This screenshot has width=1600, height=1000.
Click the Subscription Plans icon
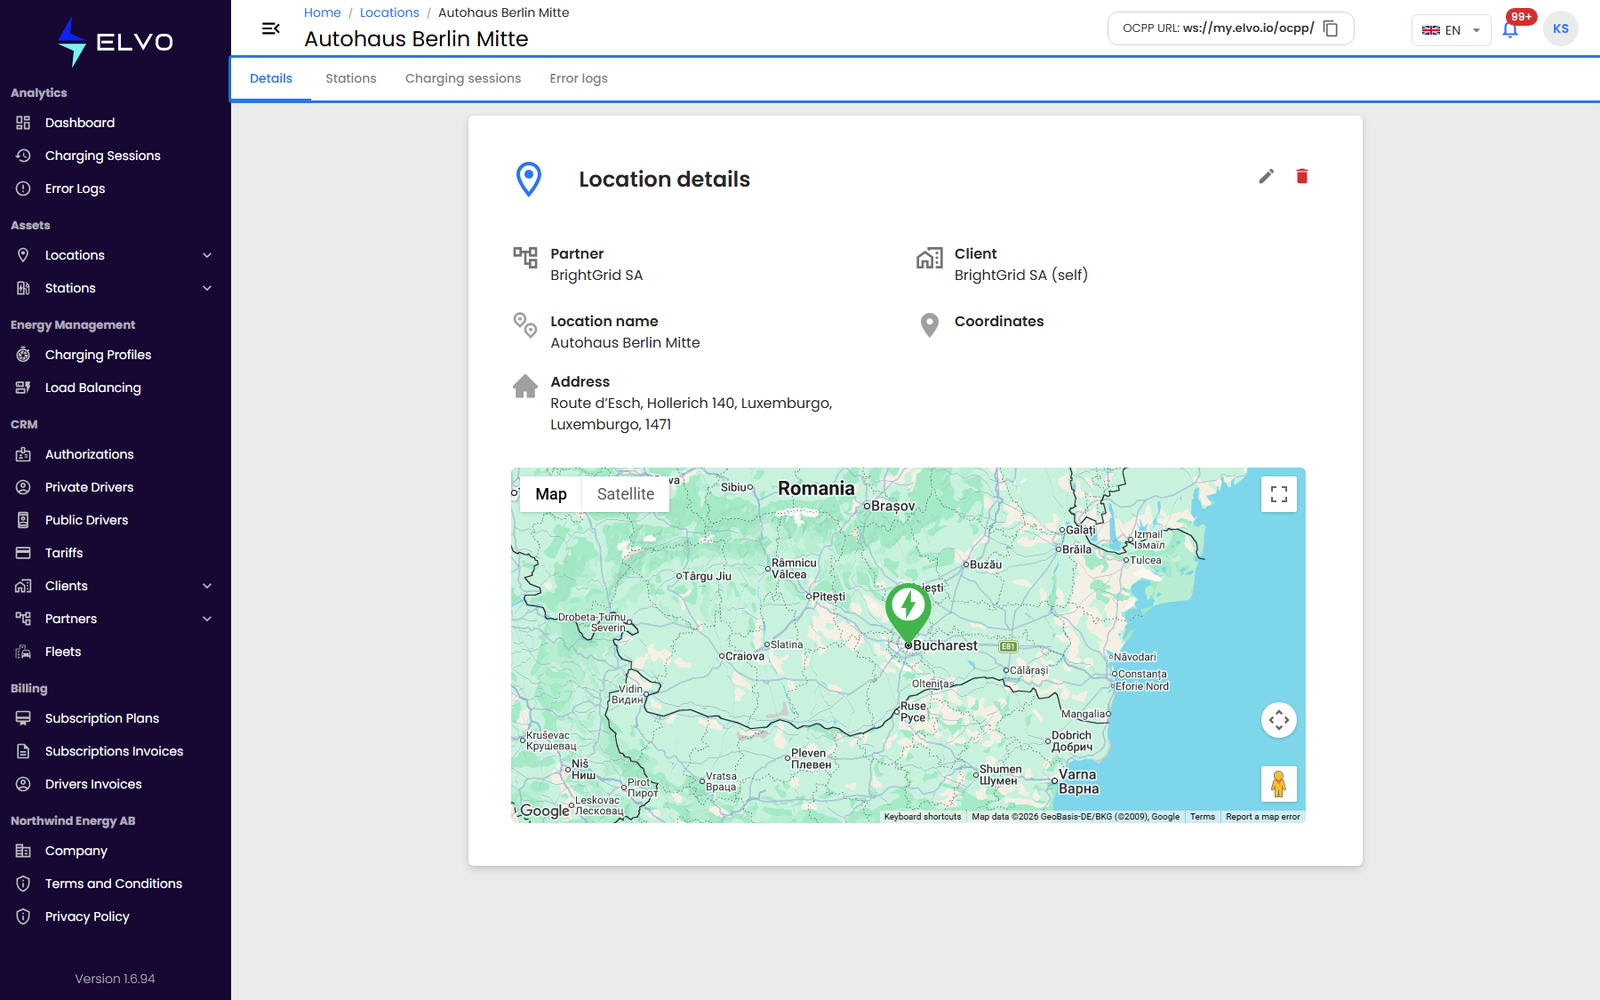click(23, 718)
